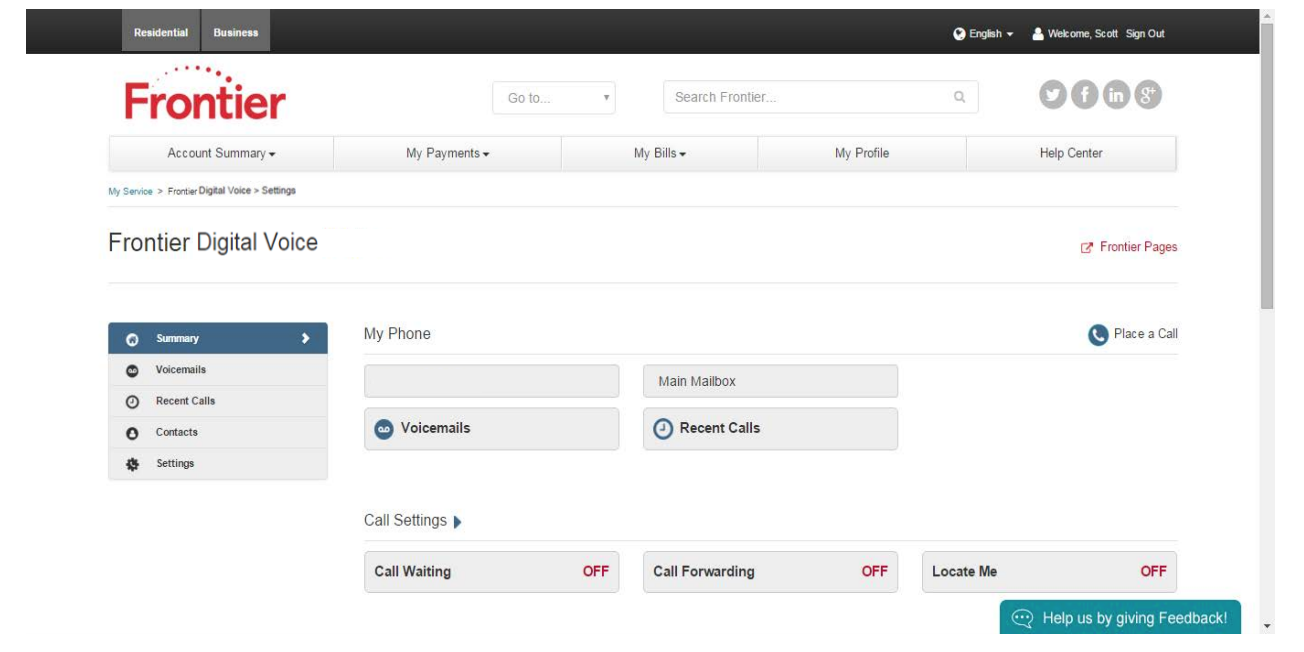The height and width of the screenshot is (652, 1304).
Task: Open Frontier's Facebook page icon
Action: tap(1084, 95)
